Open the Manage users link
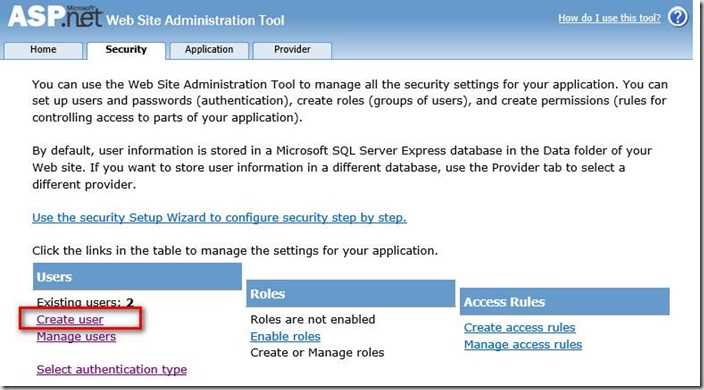704x390 pixels. (76, 337)
